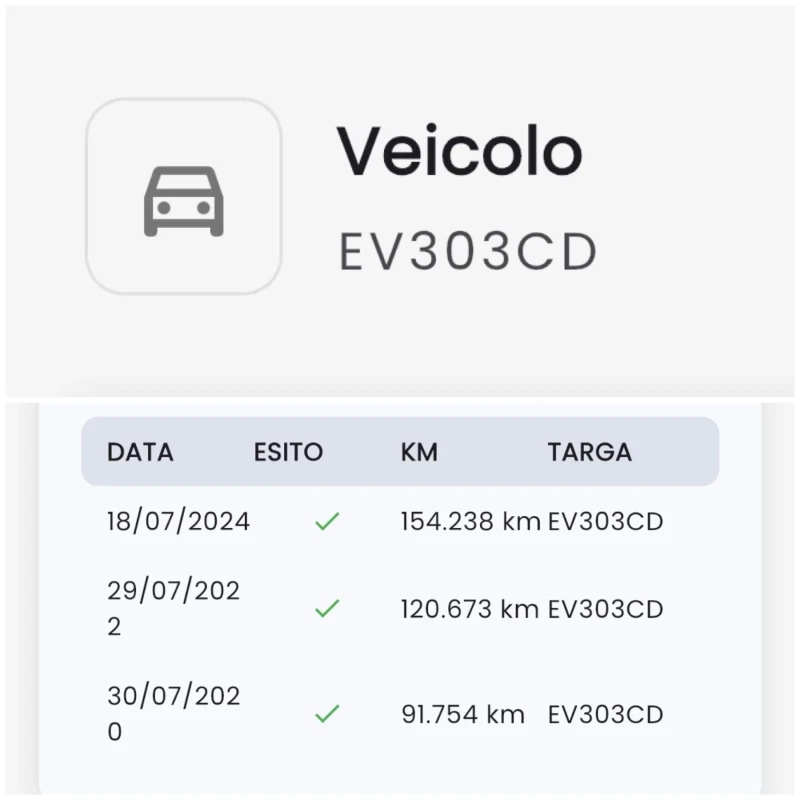Screen dimensions: 800x800
Task: Select the ESITO header tab
Action: pyautogui.click(x=290, y=452)
